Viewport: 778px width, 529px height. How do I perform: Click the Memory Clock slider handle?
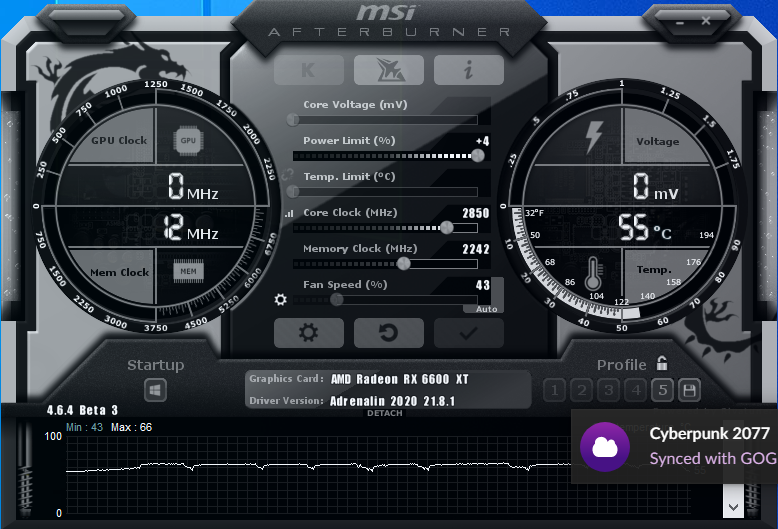coord(404,264)
